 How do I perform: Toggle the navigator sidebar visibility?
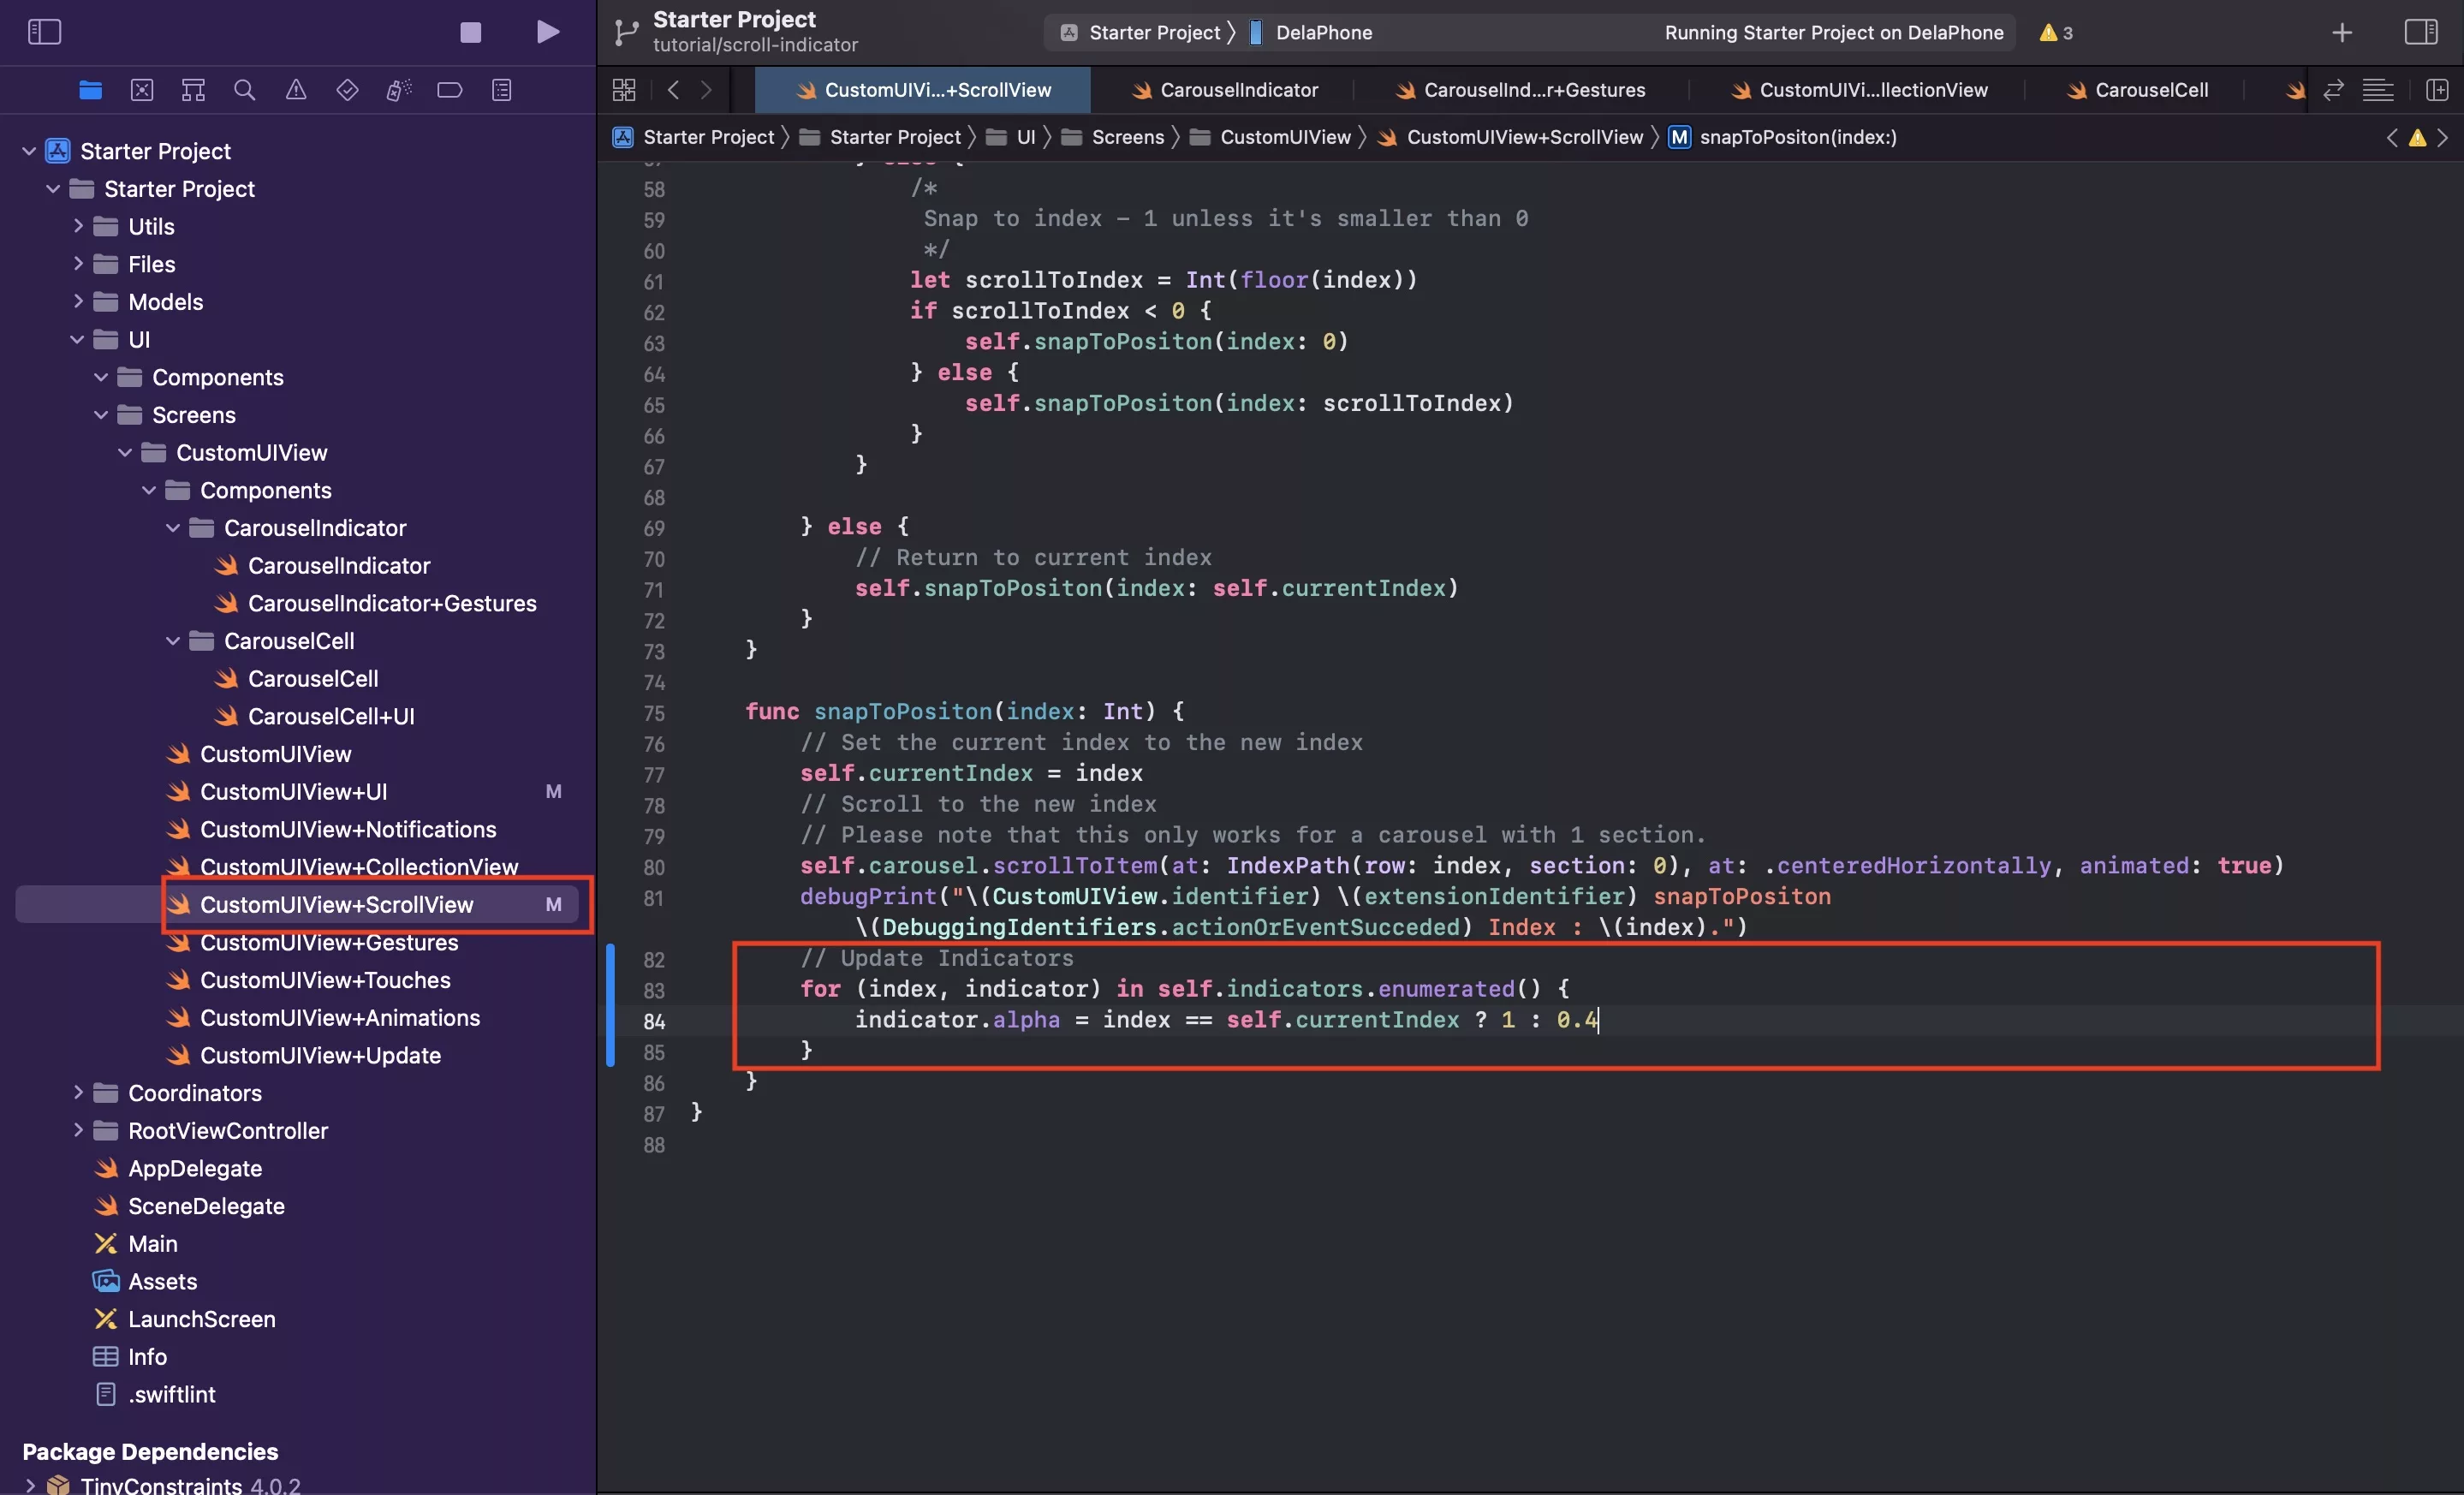pos(44,32)
